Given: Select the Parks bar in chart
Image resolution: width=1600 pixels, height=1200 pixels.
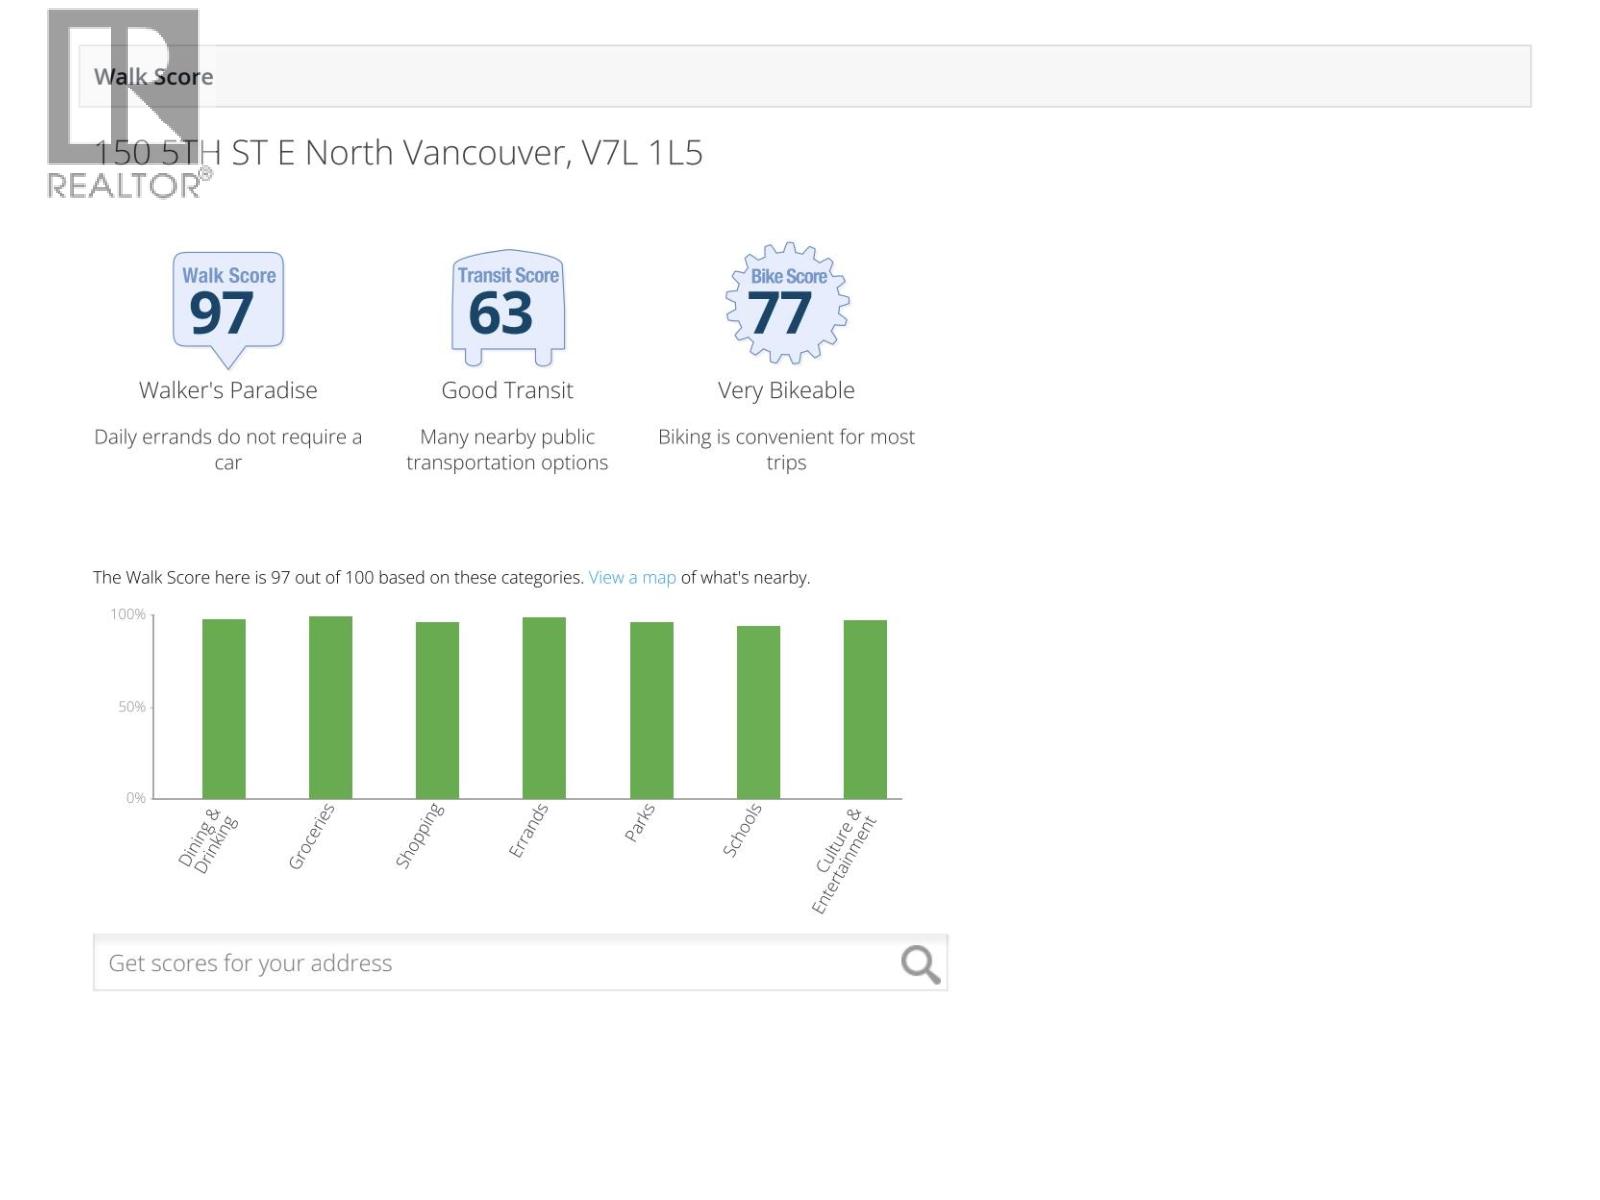Looking at the screenshot, I should 651,710.
